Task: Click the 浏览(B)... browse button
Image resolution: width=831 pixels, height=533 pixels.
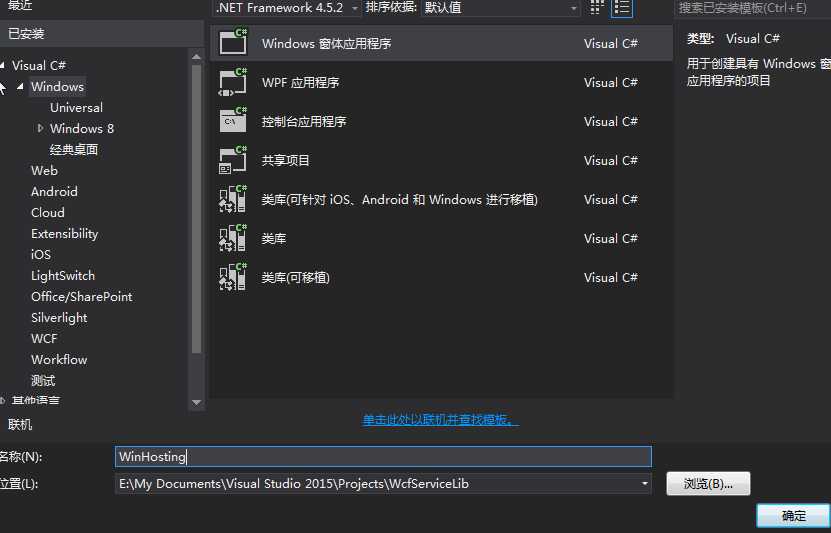Action: [708, 484]
